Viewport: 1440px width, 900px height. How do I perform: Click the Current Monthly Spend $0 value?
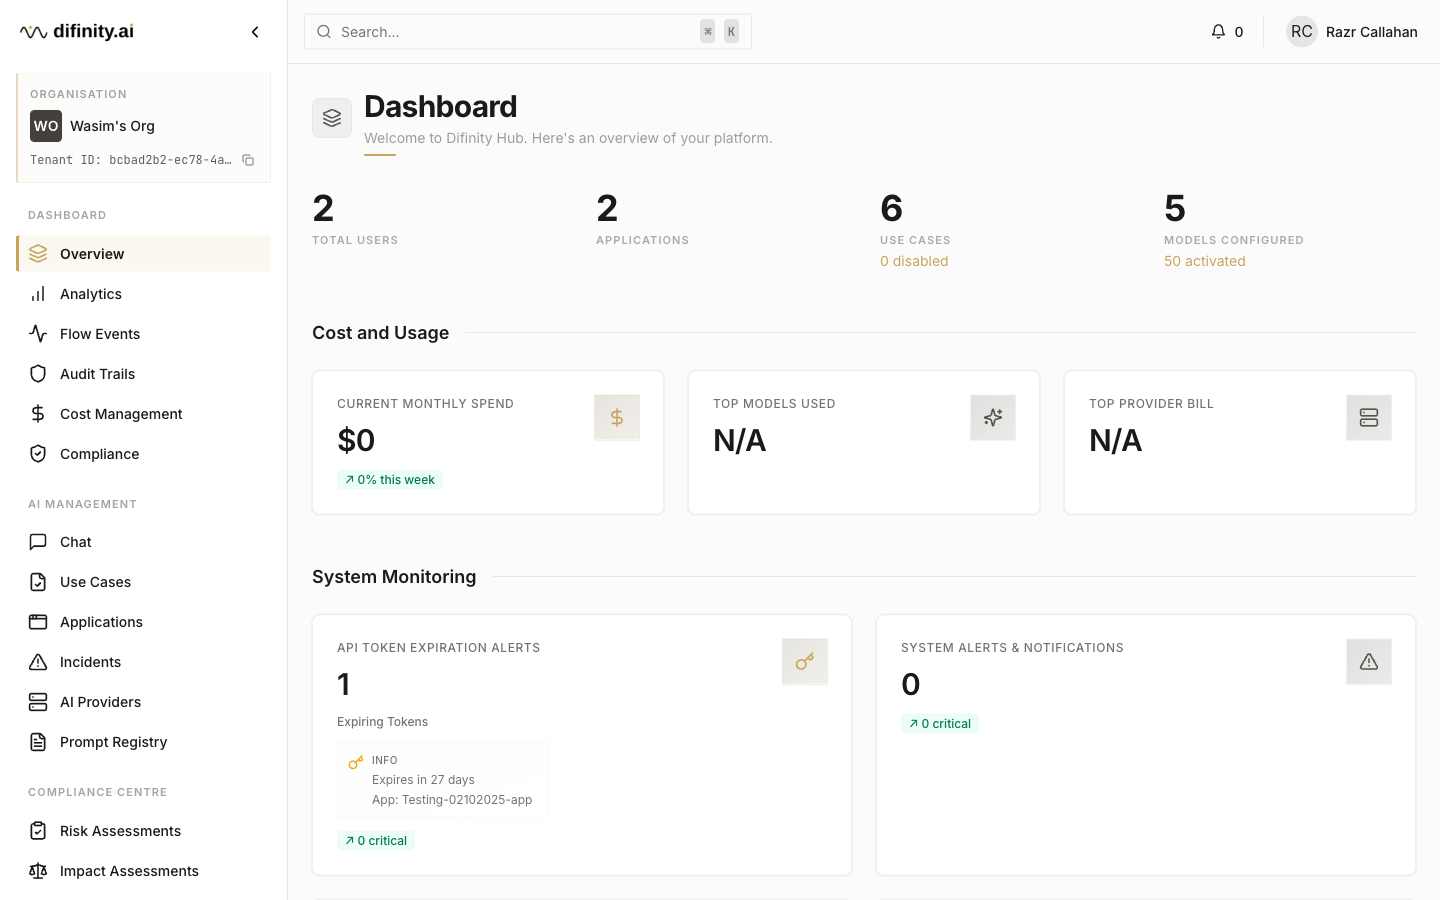pyautogui.click(x=356, y=440)
